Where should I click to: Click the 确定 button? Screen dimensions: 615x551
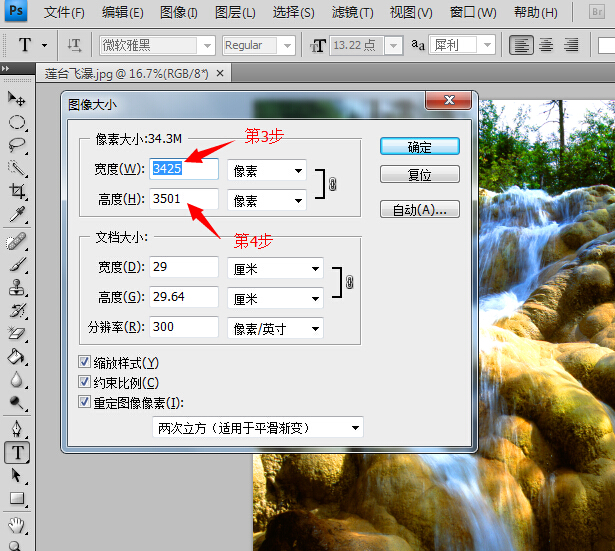[419, 147]
